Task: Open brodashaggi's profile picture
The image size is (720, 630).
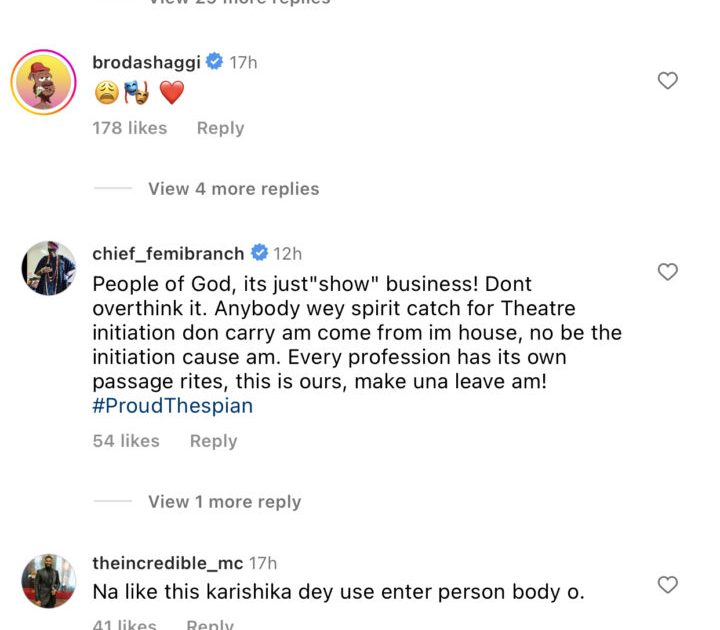Action: 45,82
